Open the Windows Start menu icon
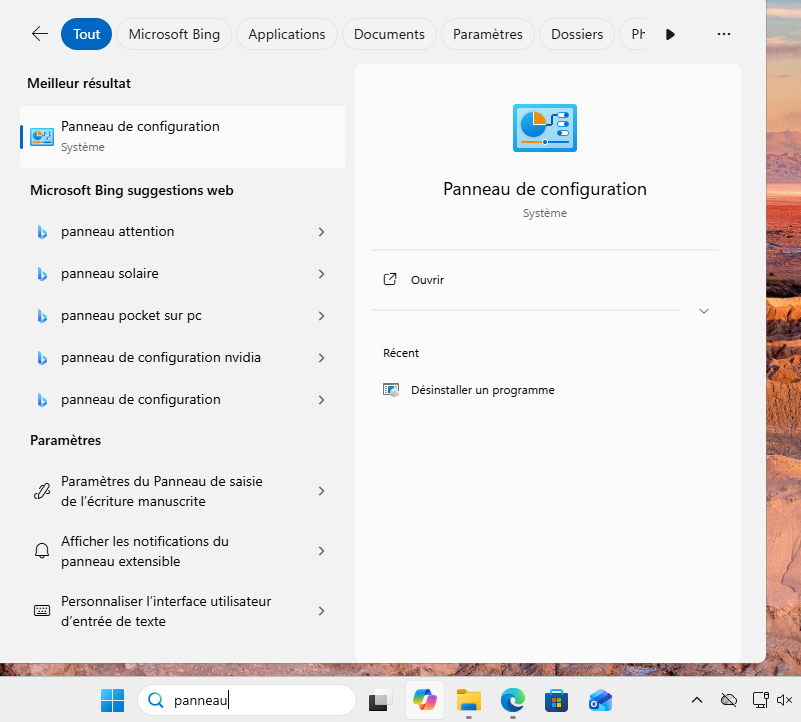Viewport: 801px width, 722px height. (x=112, y=701)
